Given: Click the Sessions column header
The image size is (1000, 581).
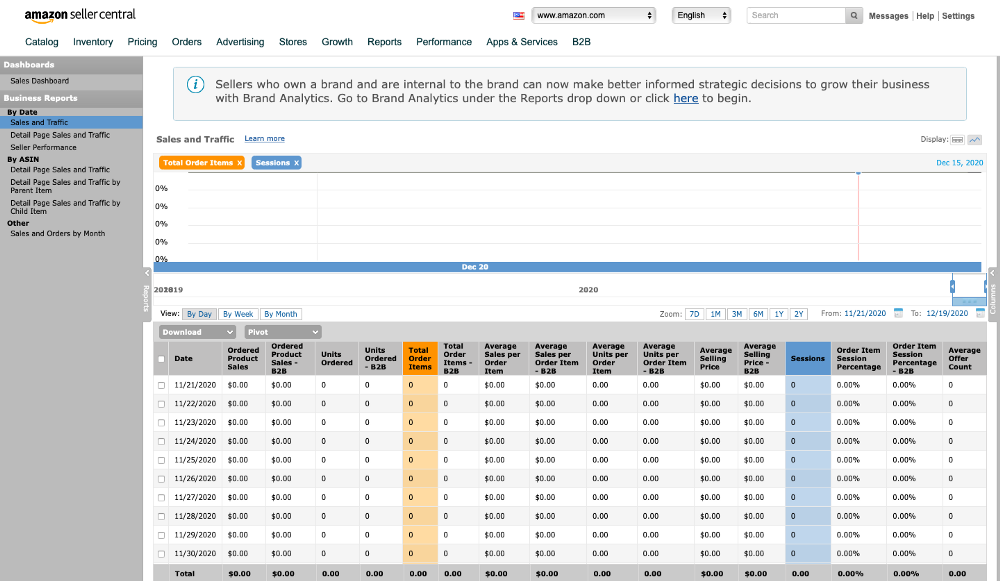Looking at the screenshot, I should tap(807, 358).
